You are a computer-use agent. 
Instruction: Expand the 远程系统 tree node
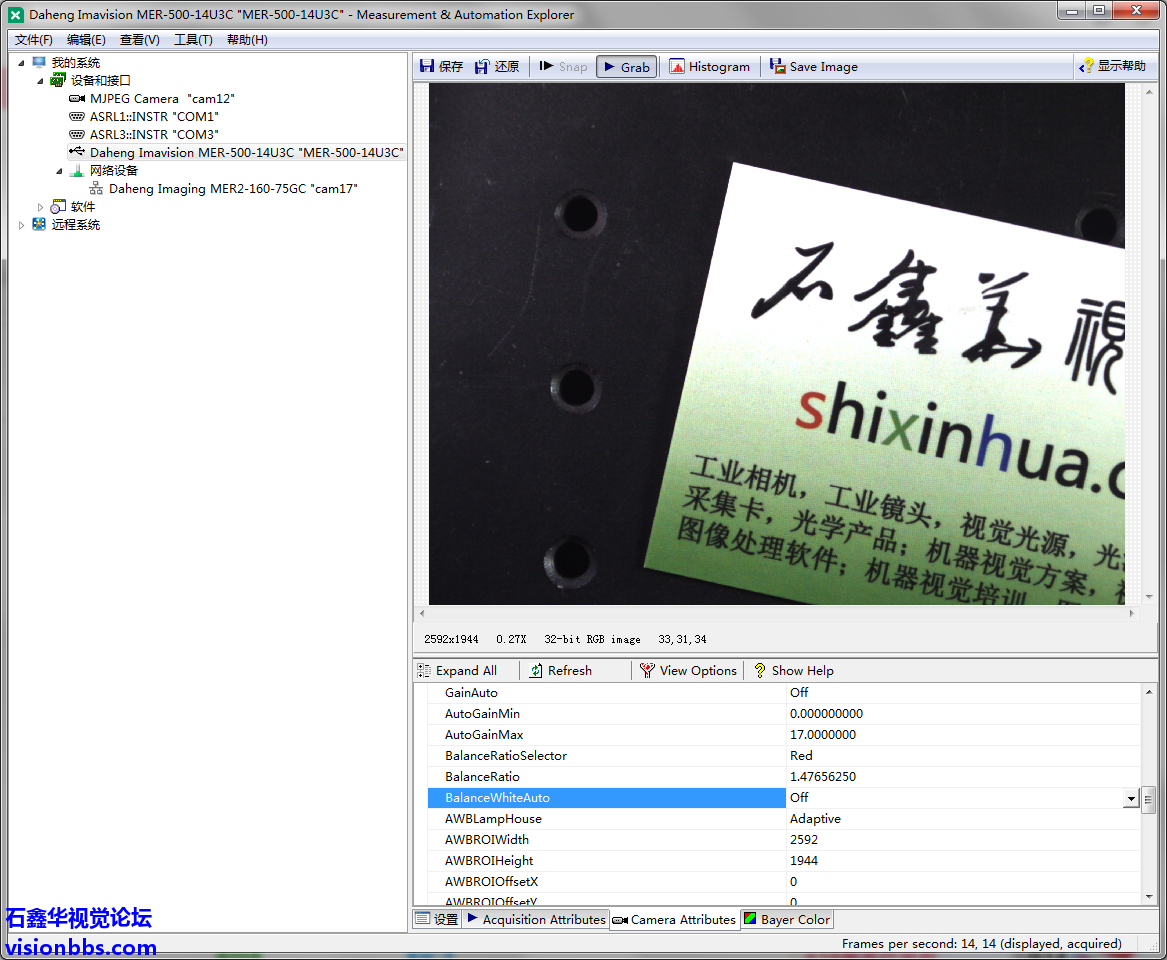[22, 225]
